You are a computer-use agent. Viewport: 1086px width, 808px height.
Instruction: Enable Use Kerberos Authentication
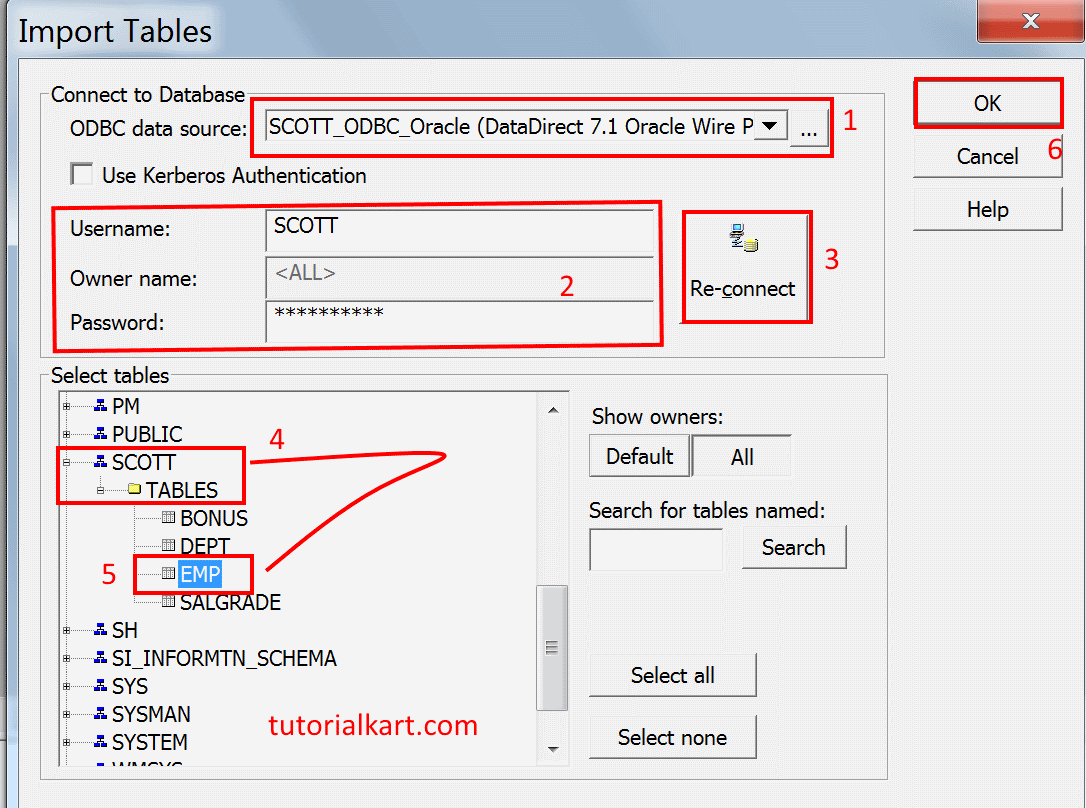click(82, 174)
